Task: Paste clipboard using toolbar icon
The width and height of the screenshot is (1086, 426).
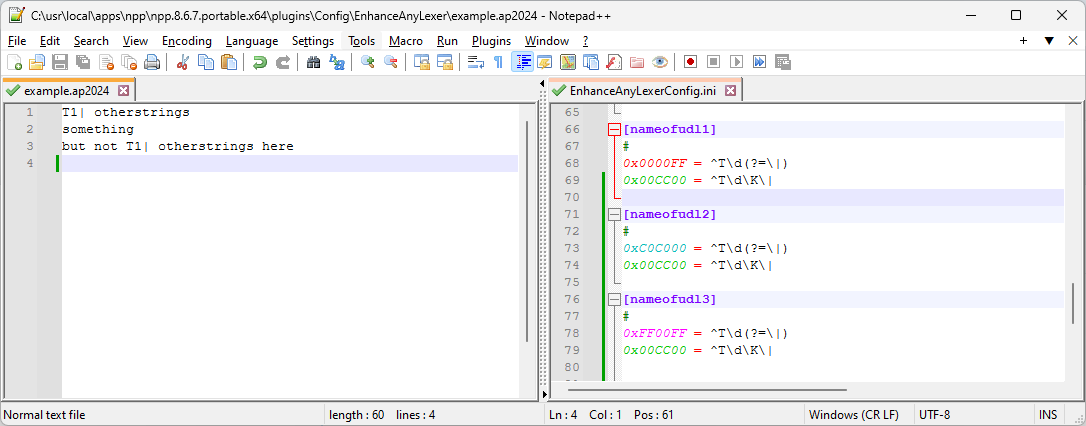Action: tap(229, 62)
